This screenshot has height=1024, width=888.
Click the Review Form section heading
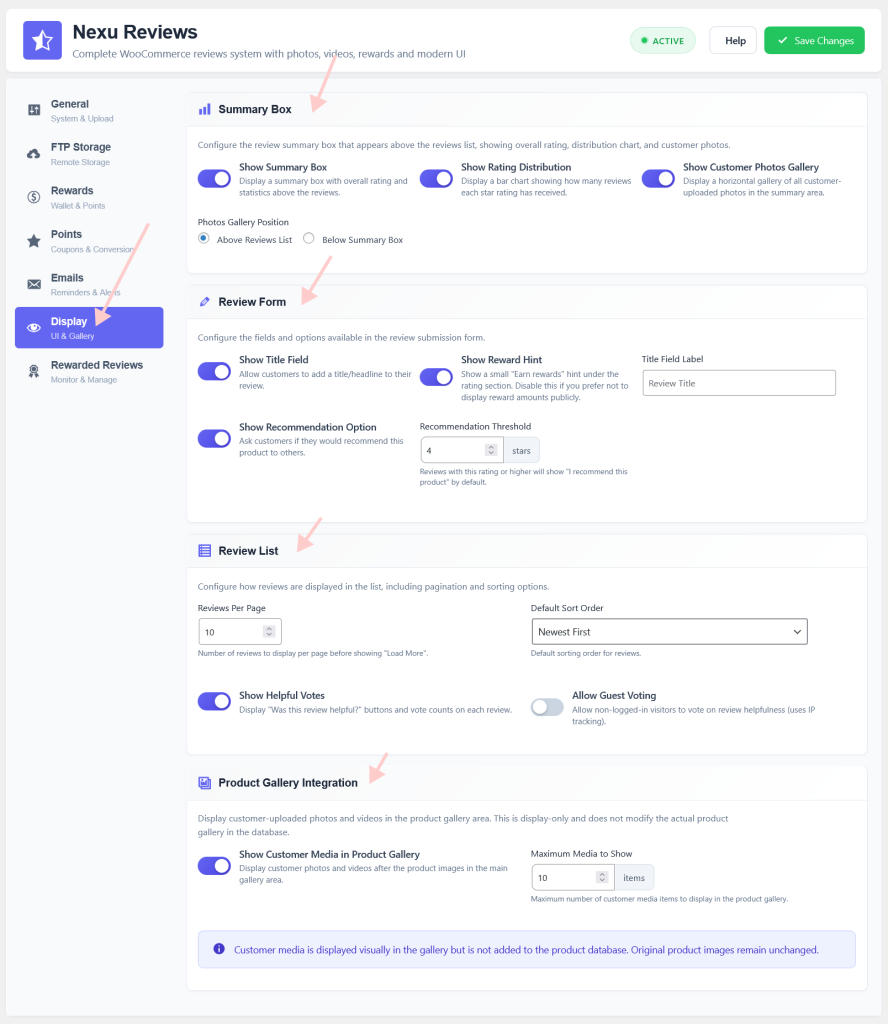(x=252, y=302)
